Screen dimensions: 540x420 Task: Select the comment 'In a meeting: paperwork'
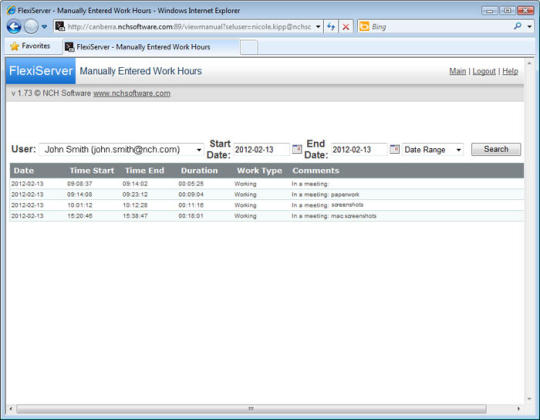(325, 195)
